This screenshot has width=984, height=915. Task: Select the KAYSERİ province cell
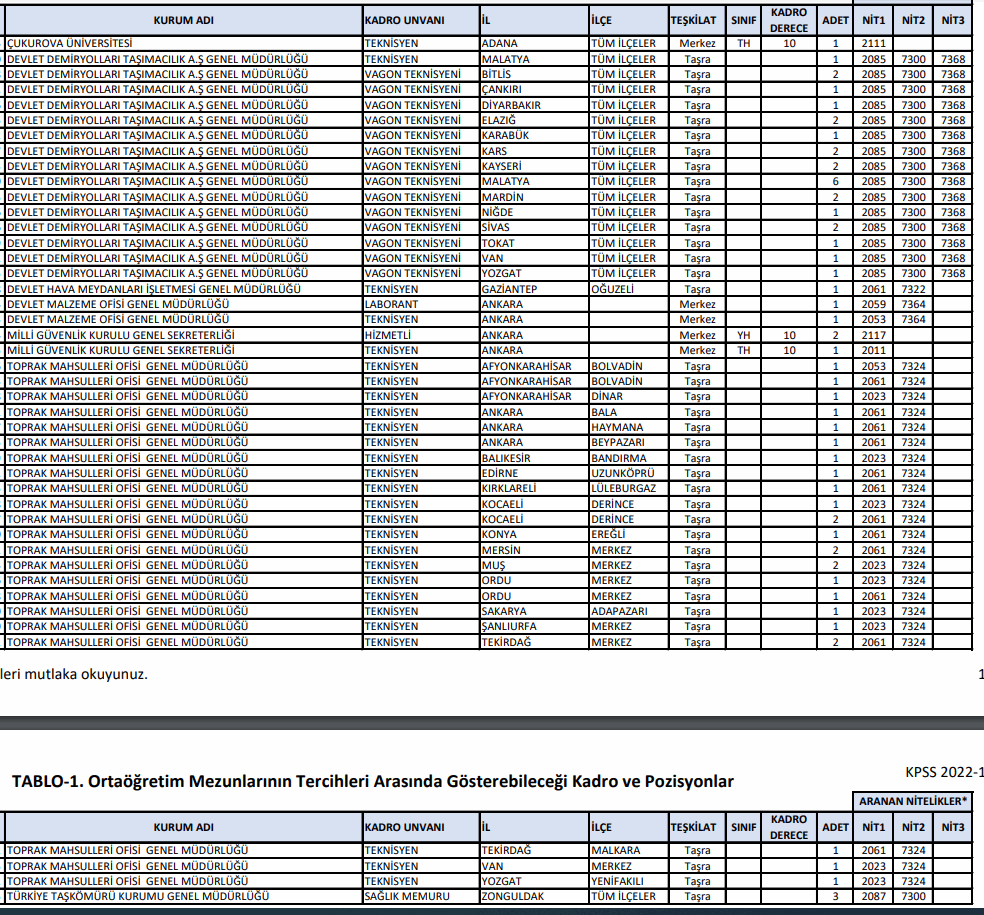point(534,166)
